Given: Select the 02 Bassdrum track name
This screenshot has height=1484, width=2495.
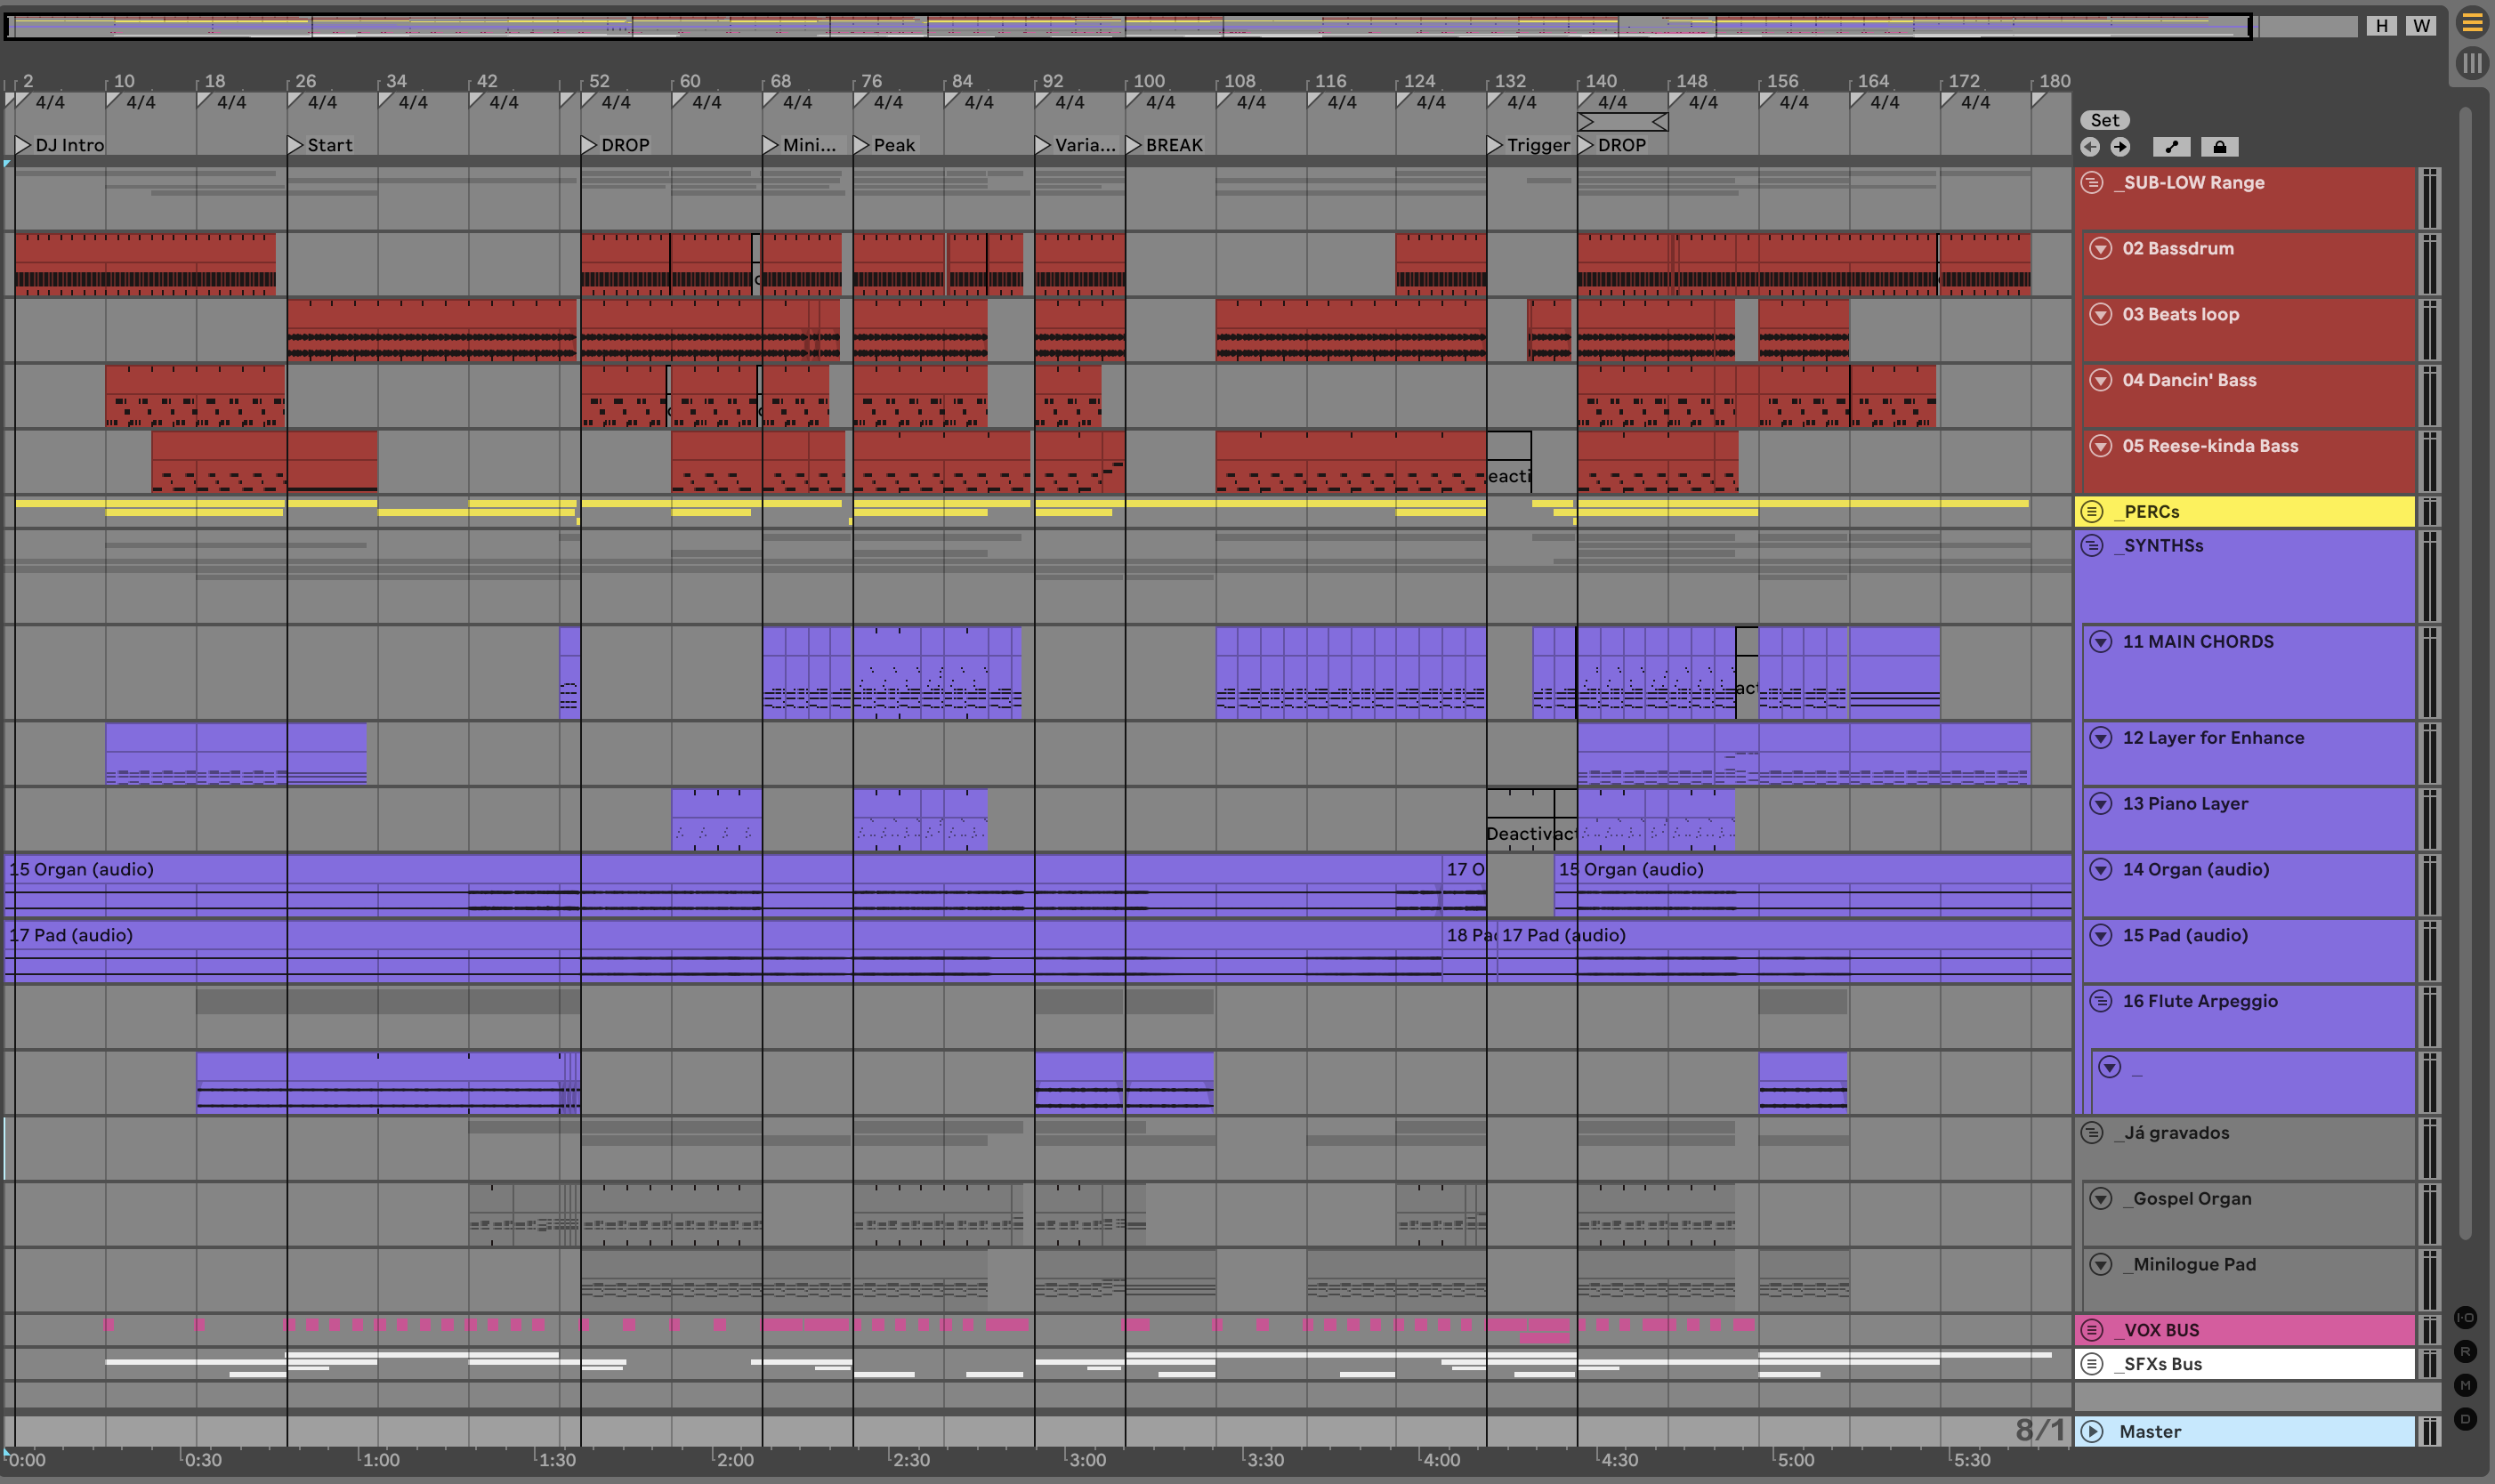Looking at the screenshot, I should (x=2178, y=248).
